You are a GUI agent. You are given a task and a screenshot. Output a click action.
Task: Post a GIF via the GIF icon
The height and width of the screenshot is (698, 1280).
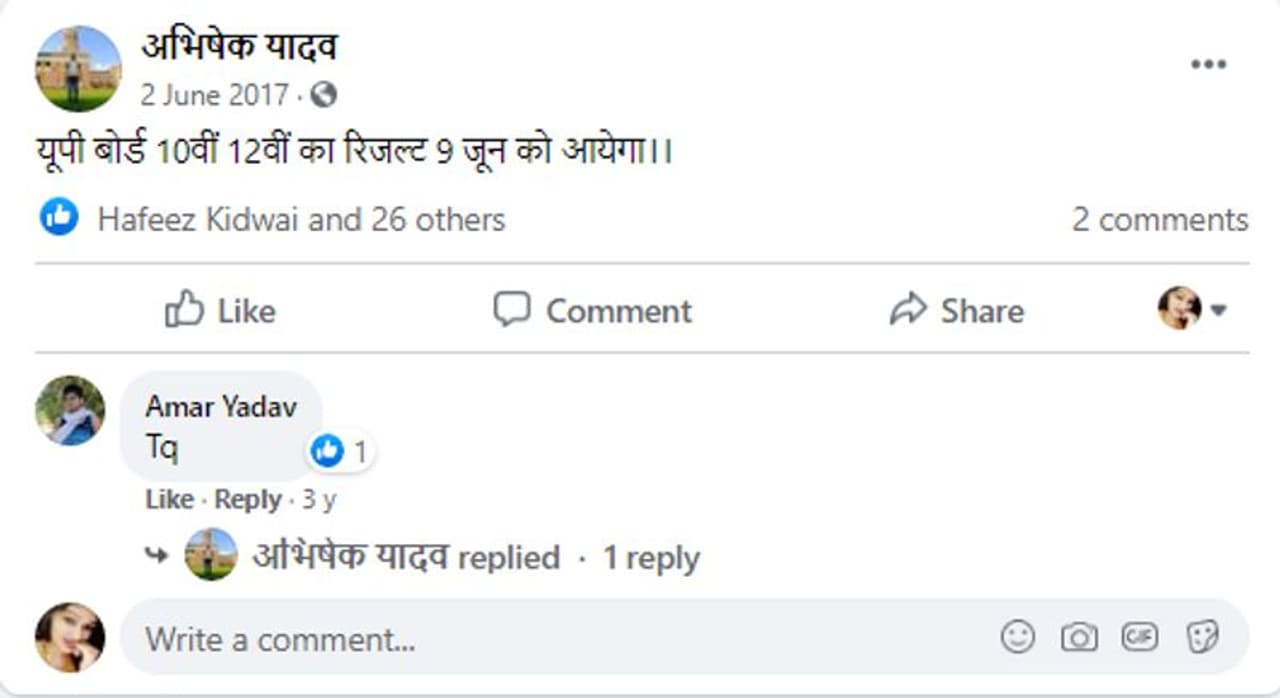point(1140,636)
